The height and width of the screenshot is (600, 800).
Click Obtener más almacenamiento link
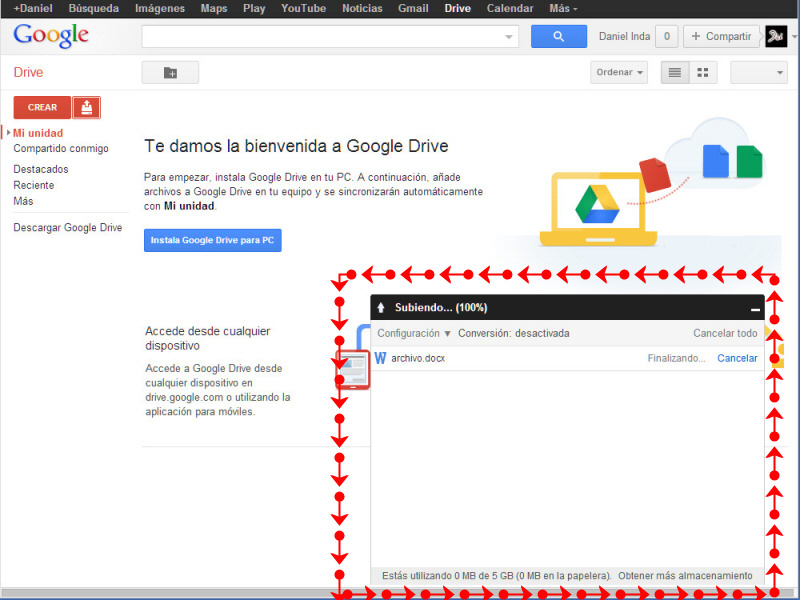(x=685, y=576)
